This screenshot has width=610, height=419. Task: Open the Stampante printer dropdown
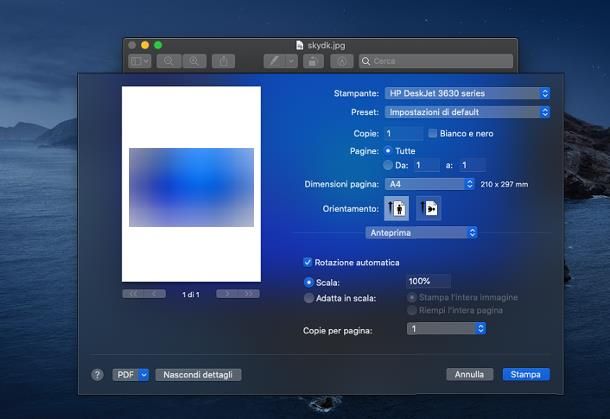[467, 93]
